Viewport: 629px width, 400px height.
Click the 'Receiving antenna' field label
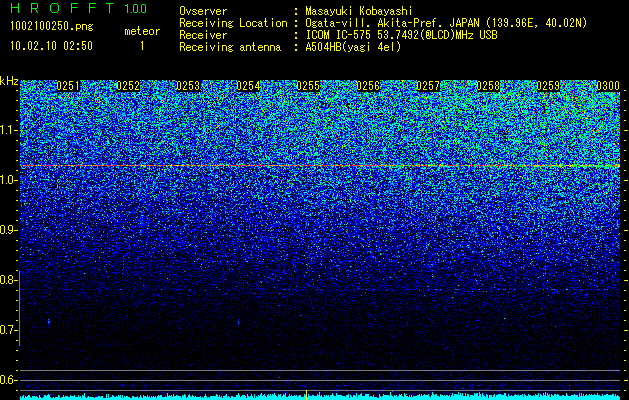[230, 47]
